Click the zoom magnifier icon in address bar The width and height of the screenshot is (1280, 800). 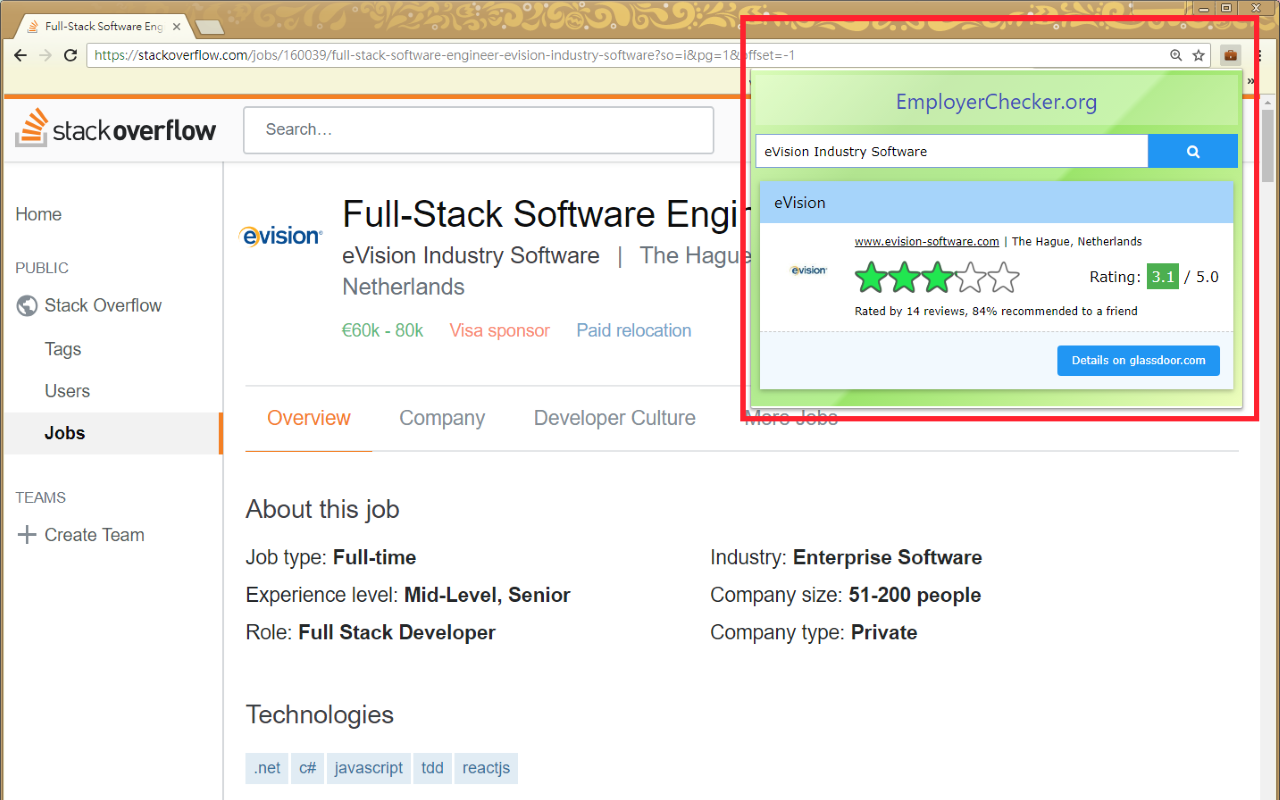[1176, 55]
